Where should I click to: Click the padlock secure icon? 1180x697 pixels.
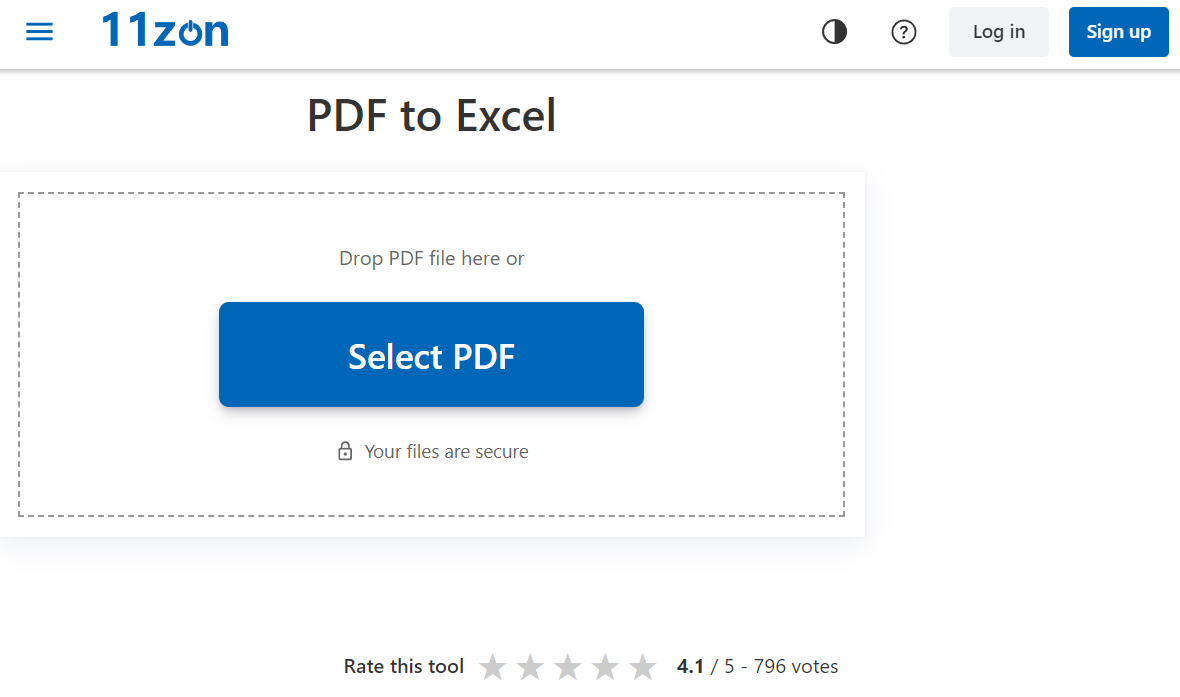[x=345, y=451]
